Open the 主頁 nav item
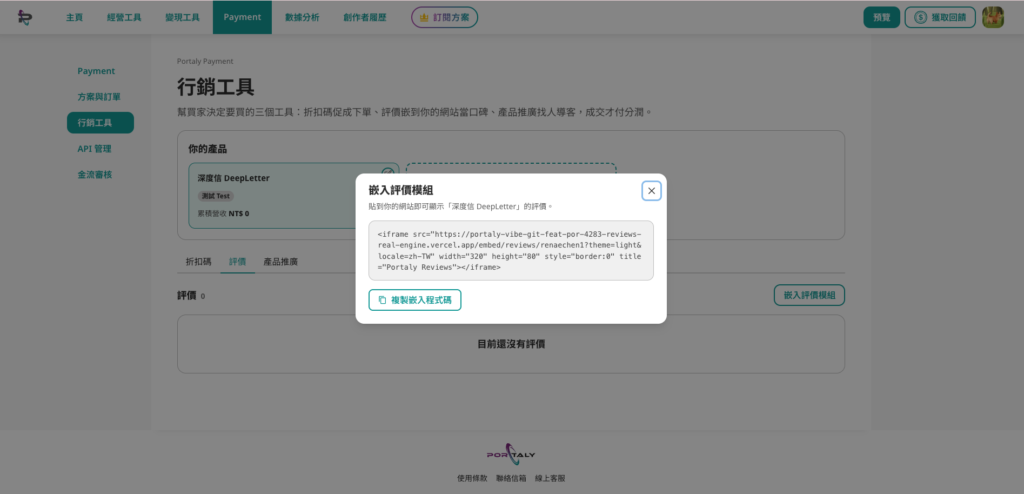 [74, 18]
